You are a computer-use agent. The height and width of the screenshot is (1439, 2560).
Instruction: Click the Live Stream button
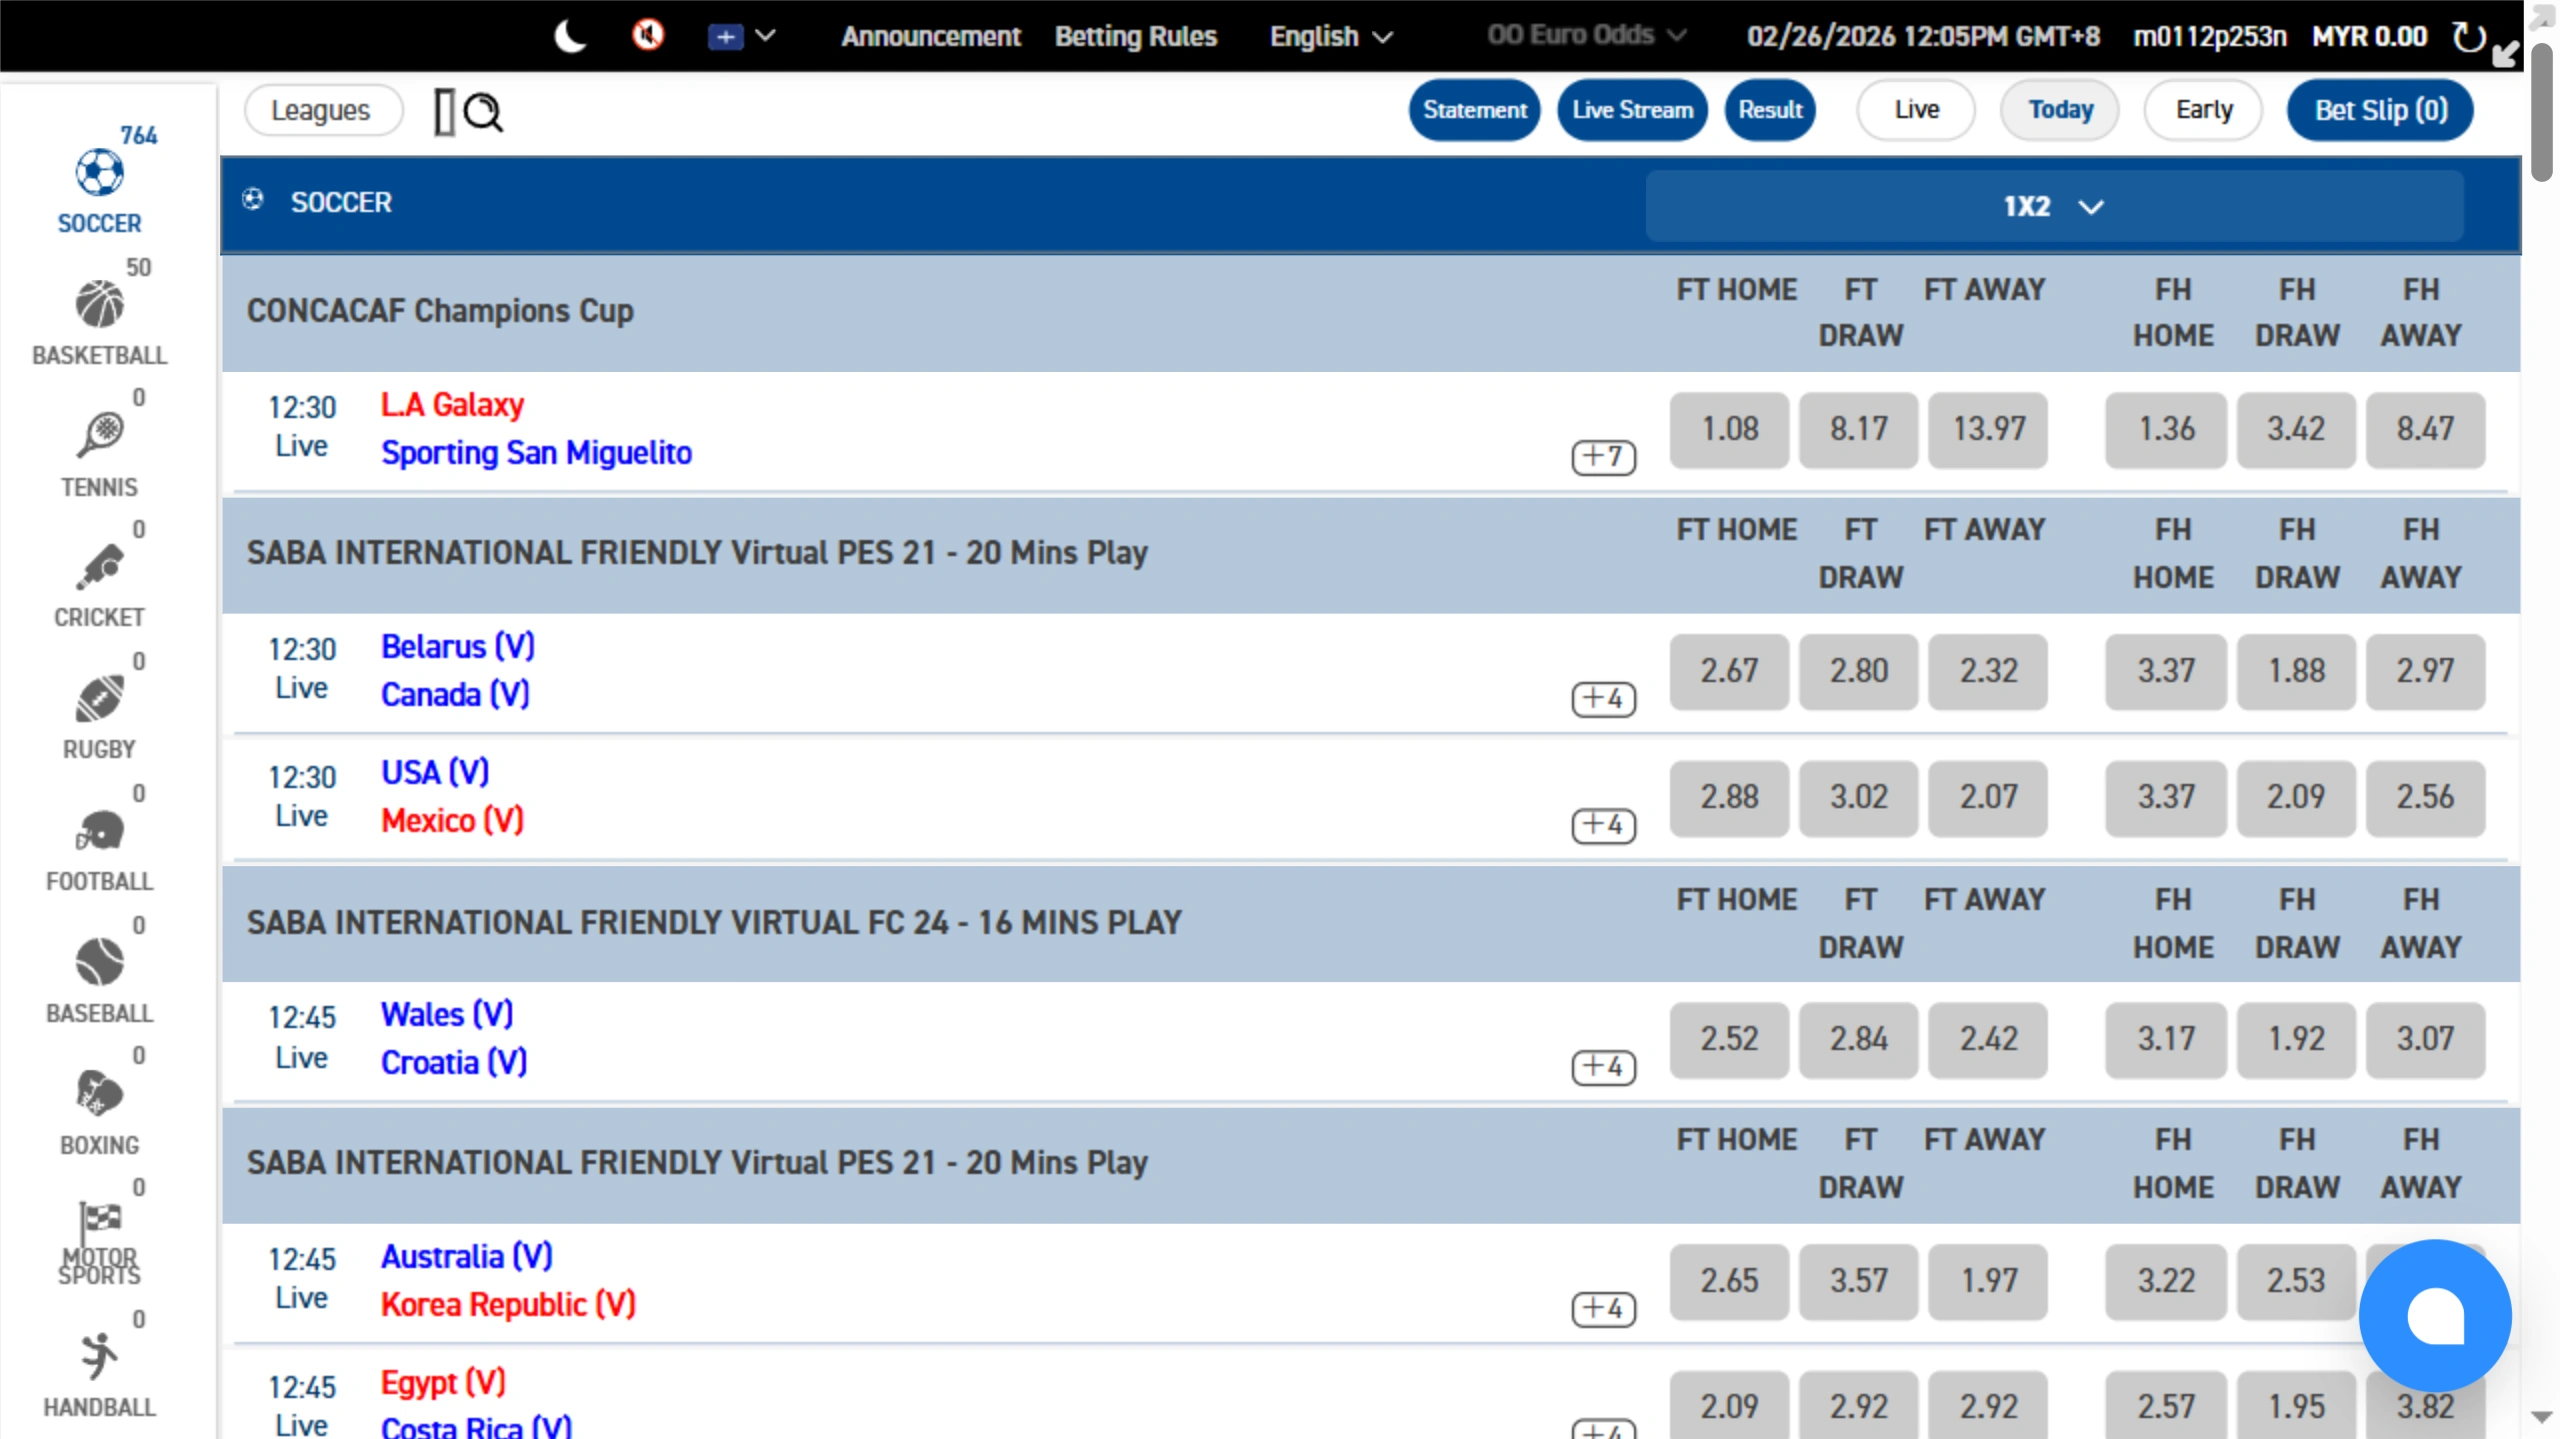[x=1631, y=110]
